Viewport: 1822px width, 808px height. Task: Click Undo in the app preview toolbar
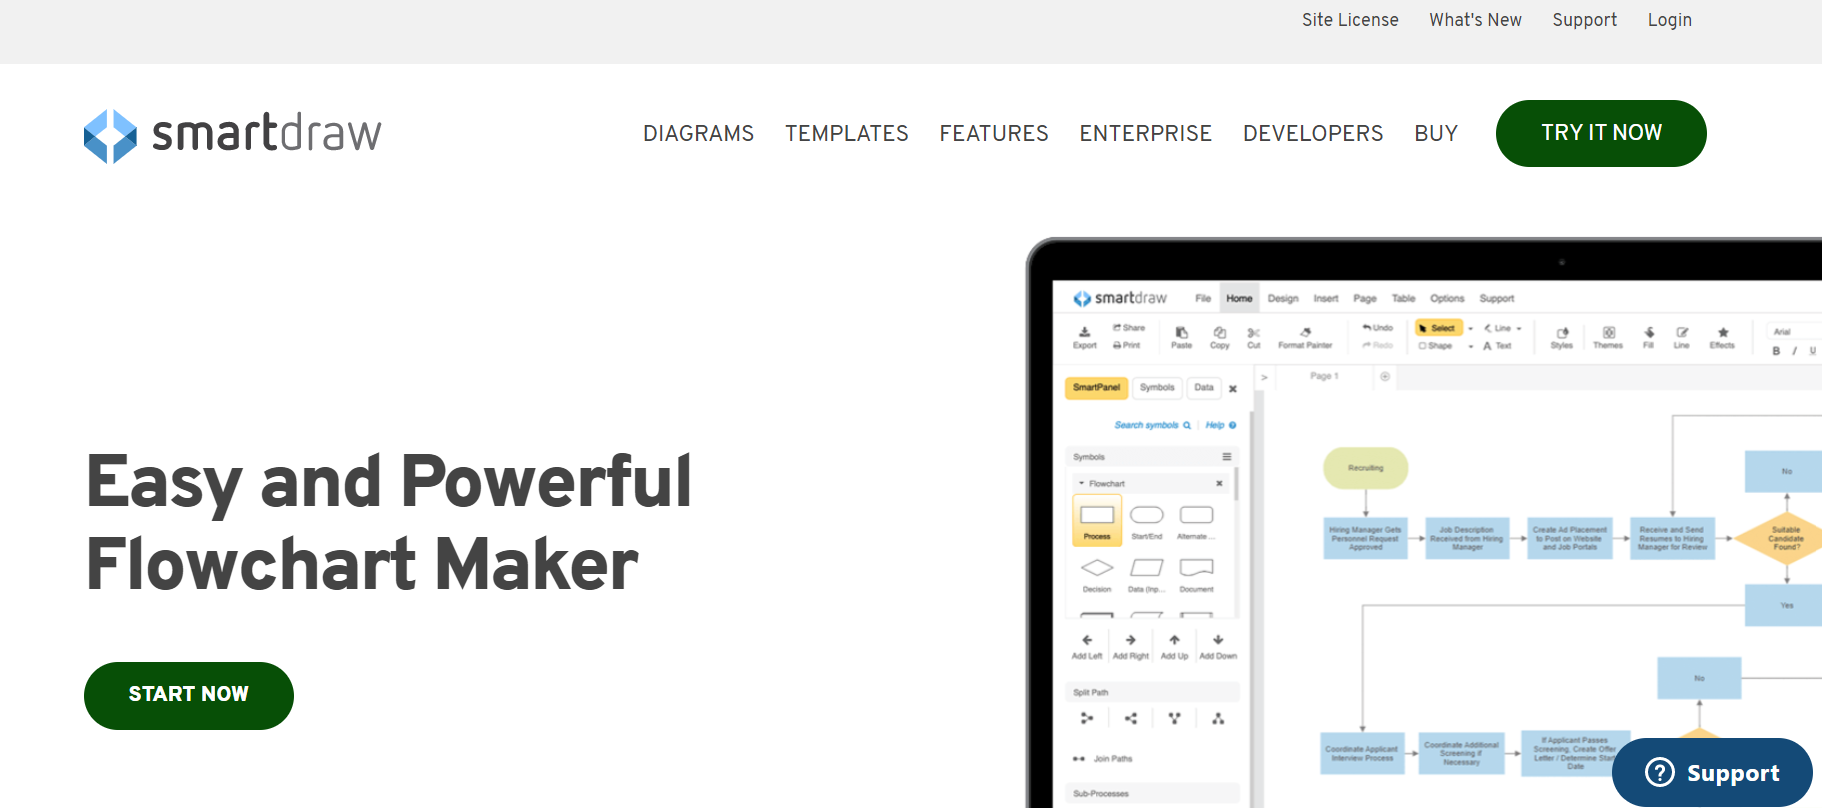(1377, 328)
